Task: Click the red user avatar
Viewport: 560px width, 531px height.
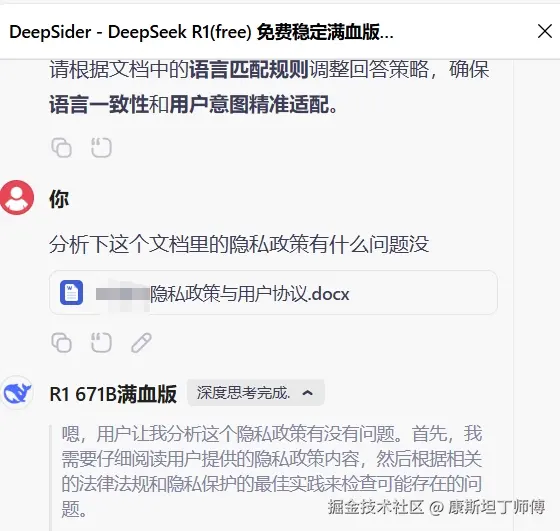Action: tap(17, 197)
